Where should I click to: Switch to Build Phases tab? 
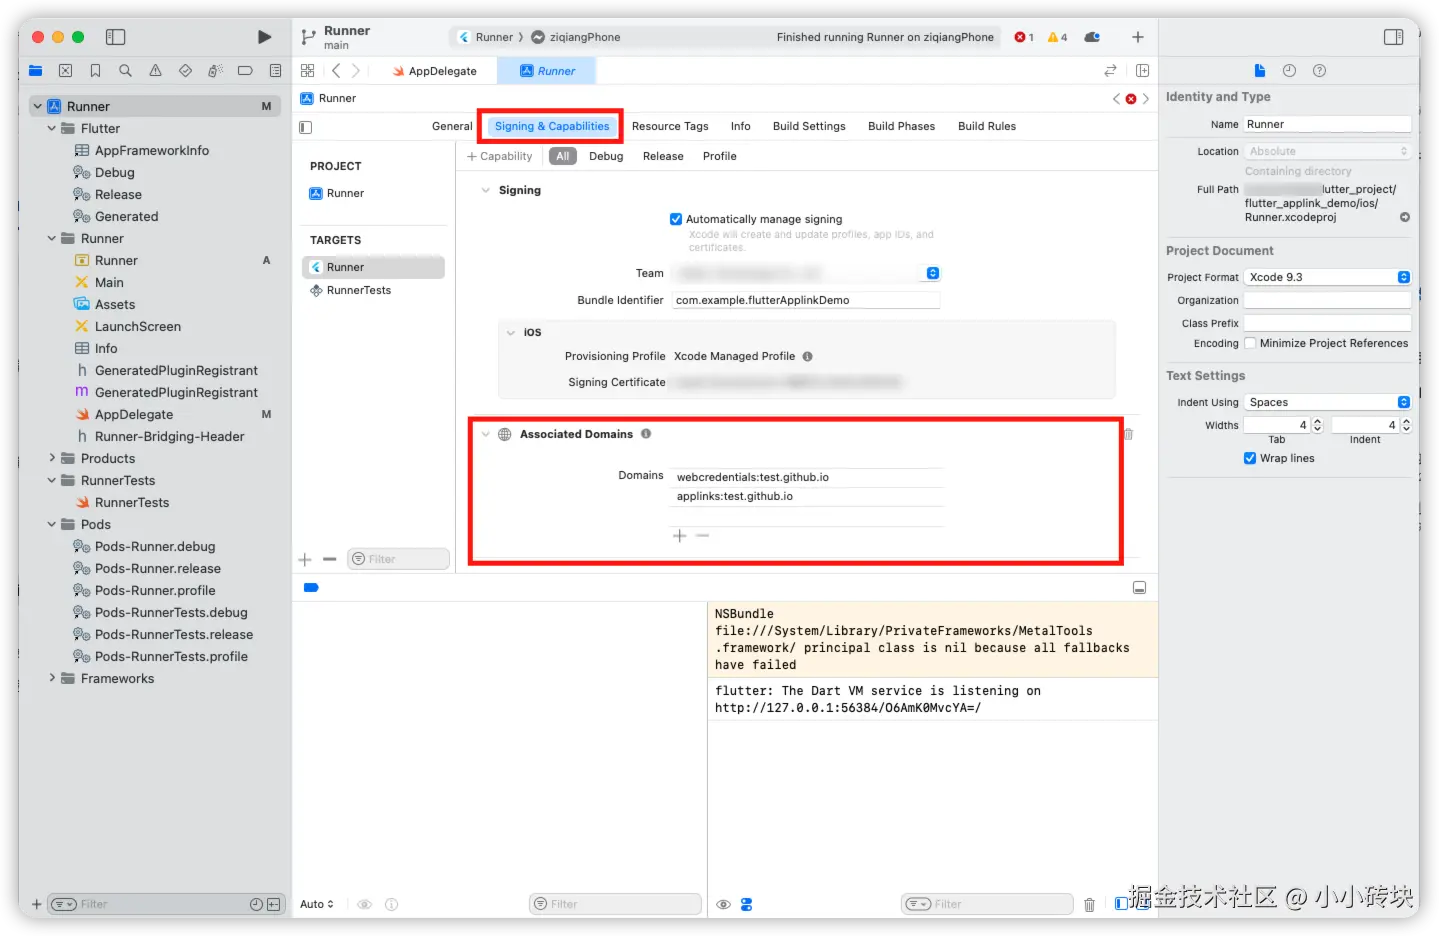pyautogui.click(x=901, y=126)
